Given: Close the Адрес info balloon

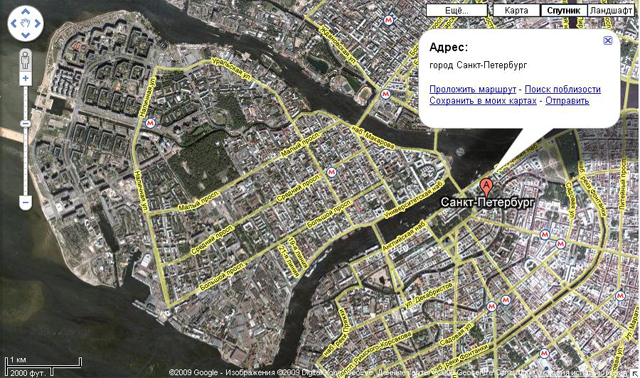Looking at the screenshot, I should point(608,40).
